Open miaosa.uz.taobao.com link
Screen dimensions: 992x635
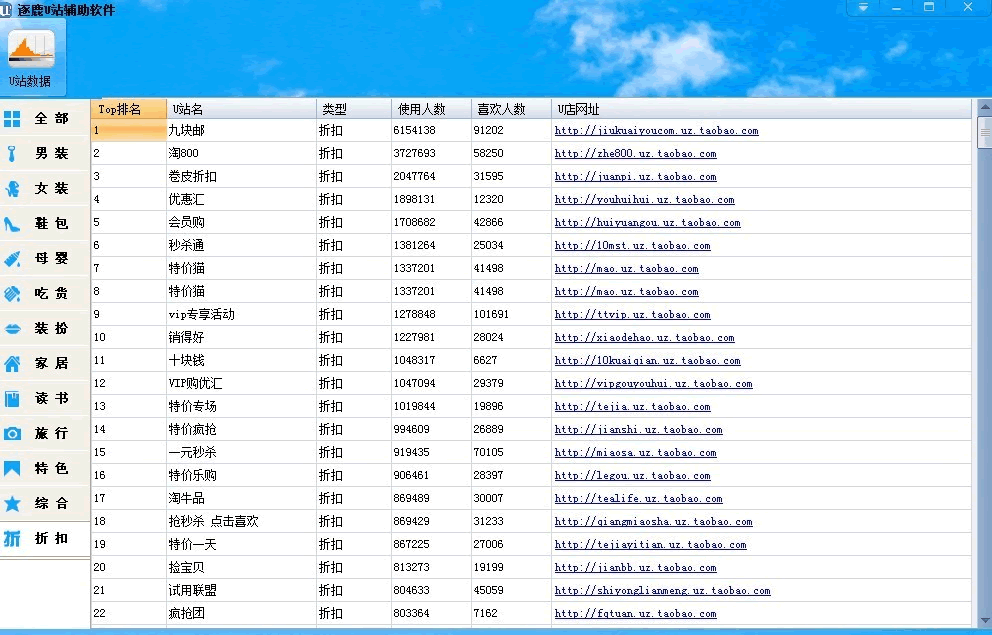pos(636,453)
